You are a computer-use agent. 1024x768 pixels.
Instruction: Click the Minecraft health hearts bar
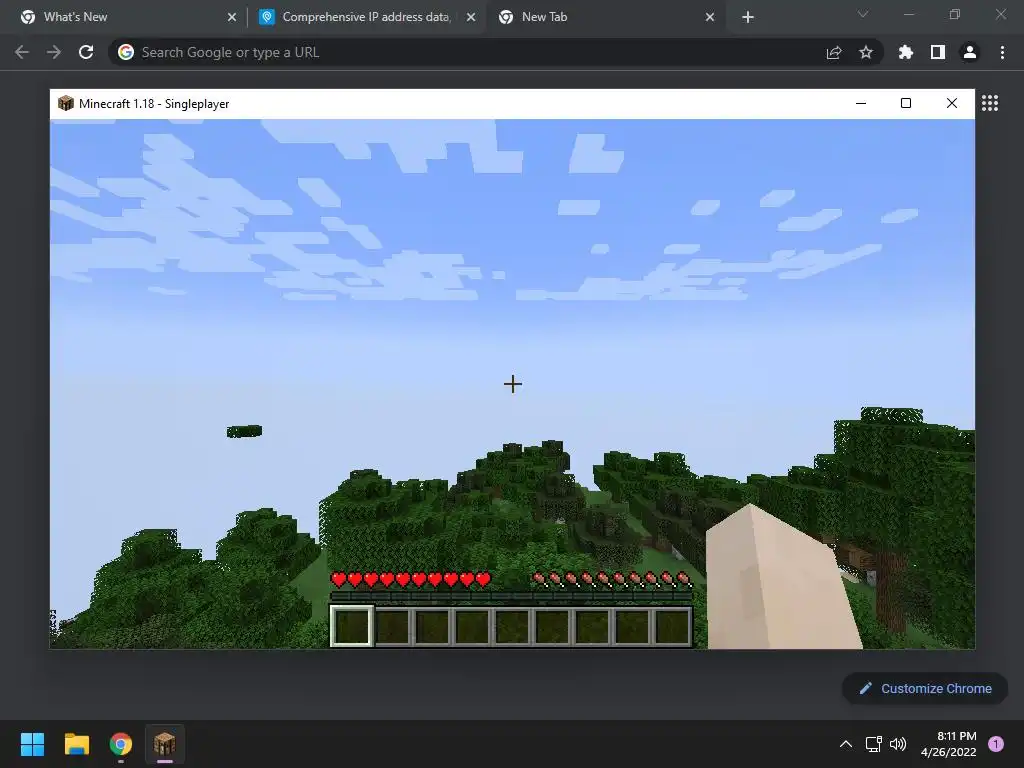point(411,579)
